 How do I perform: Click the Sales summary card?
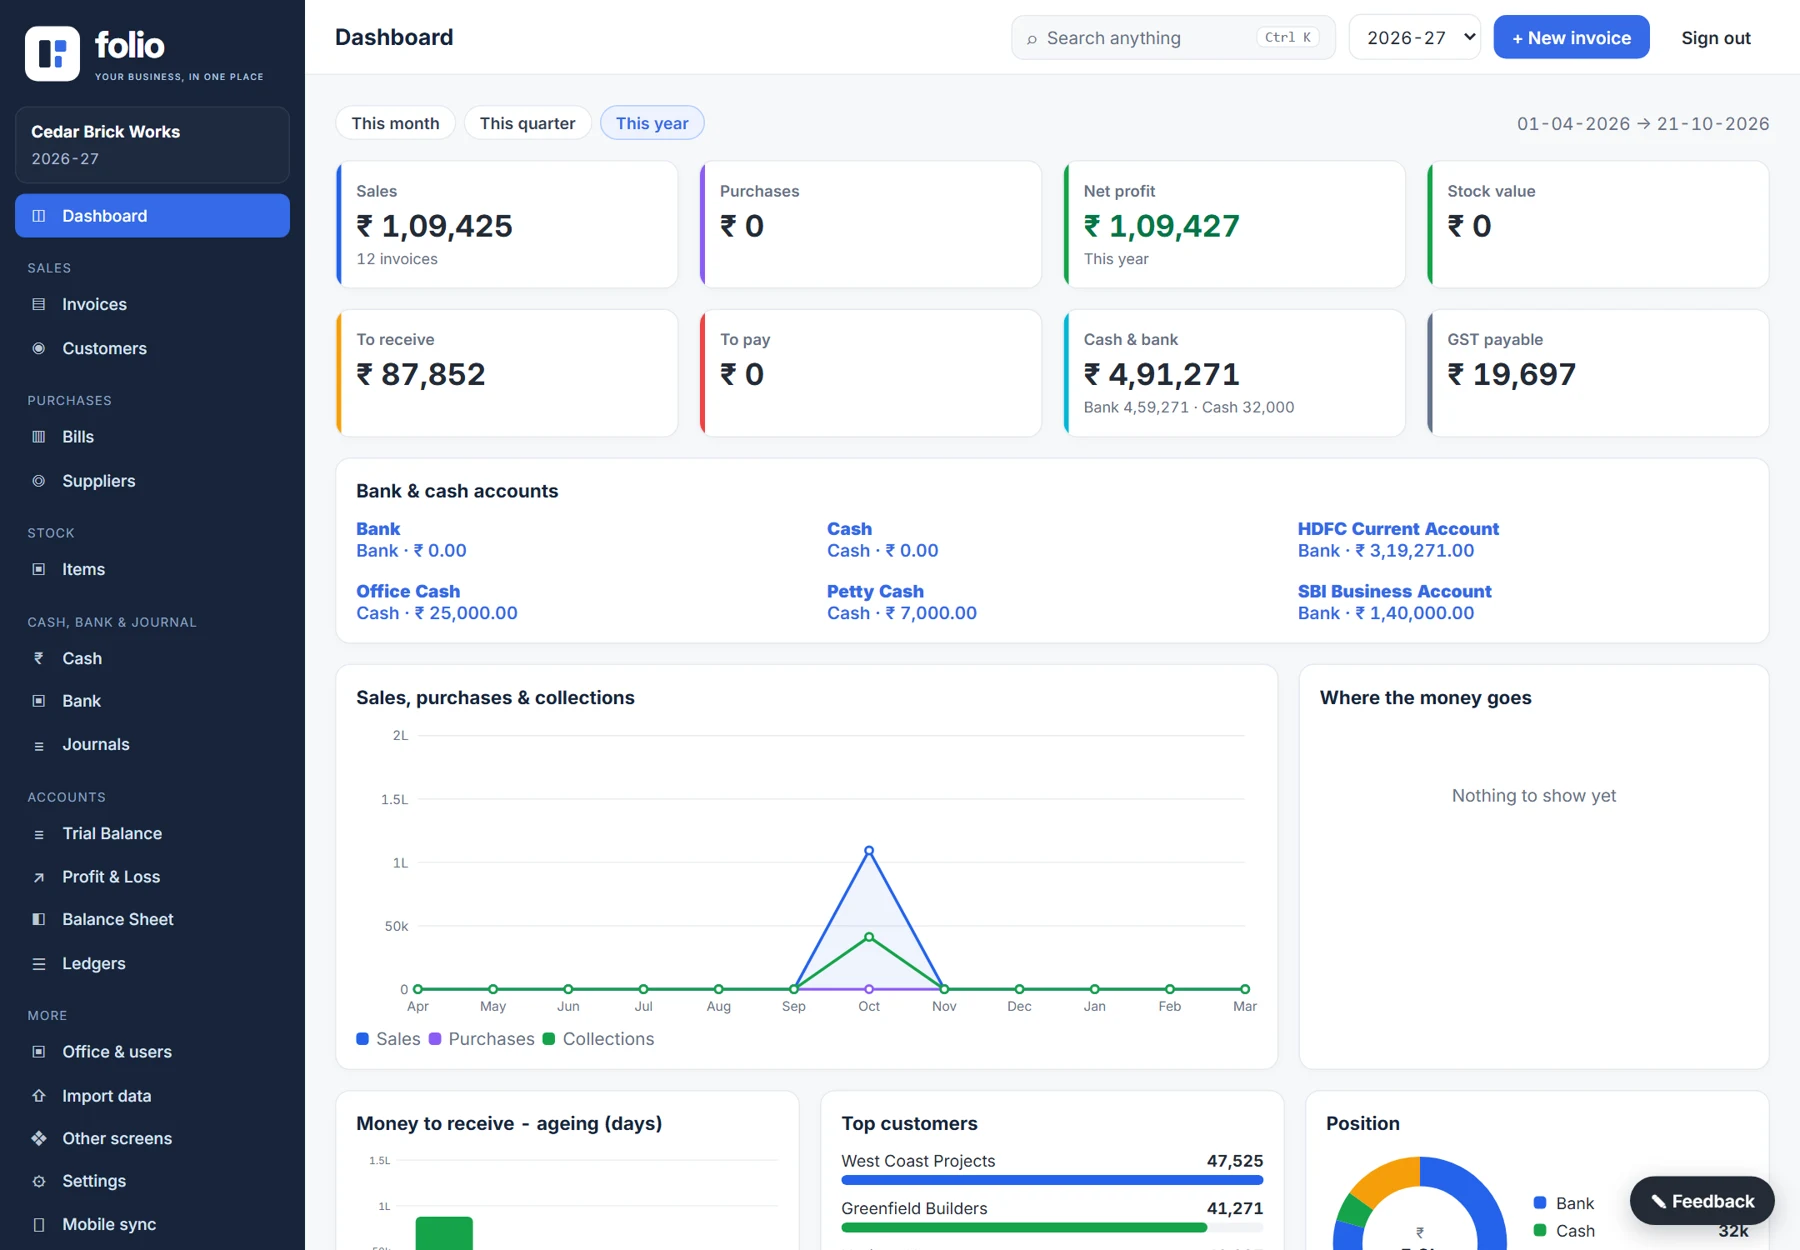coord(507,225)
